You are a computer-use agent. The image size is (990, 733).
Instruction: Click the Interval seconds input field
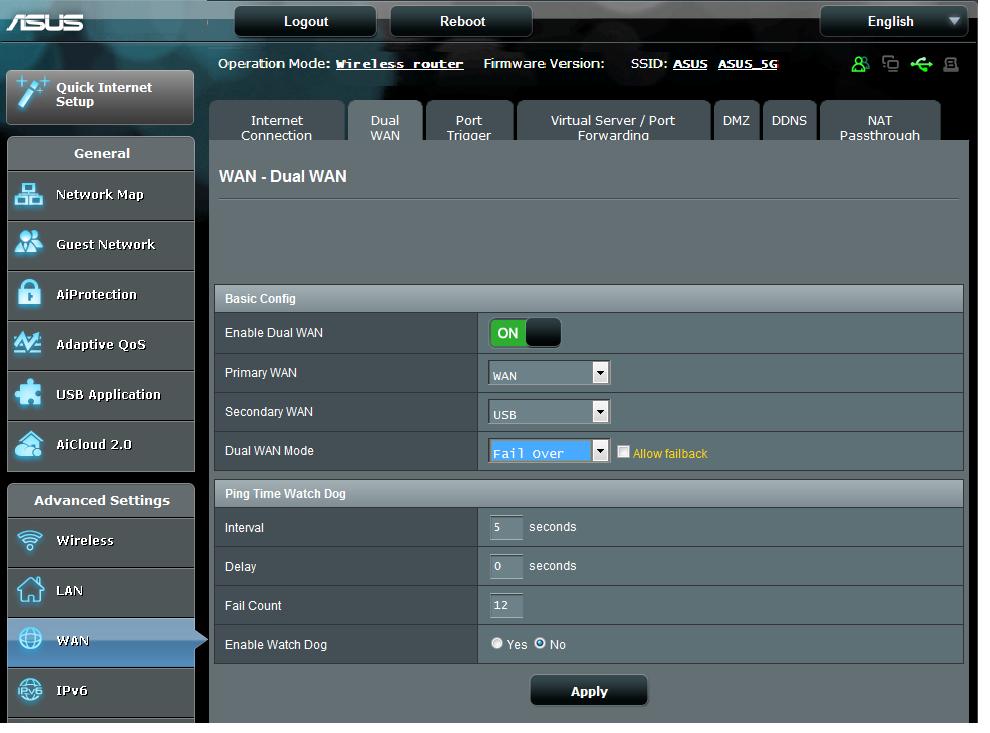506,527
